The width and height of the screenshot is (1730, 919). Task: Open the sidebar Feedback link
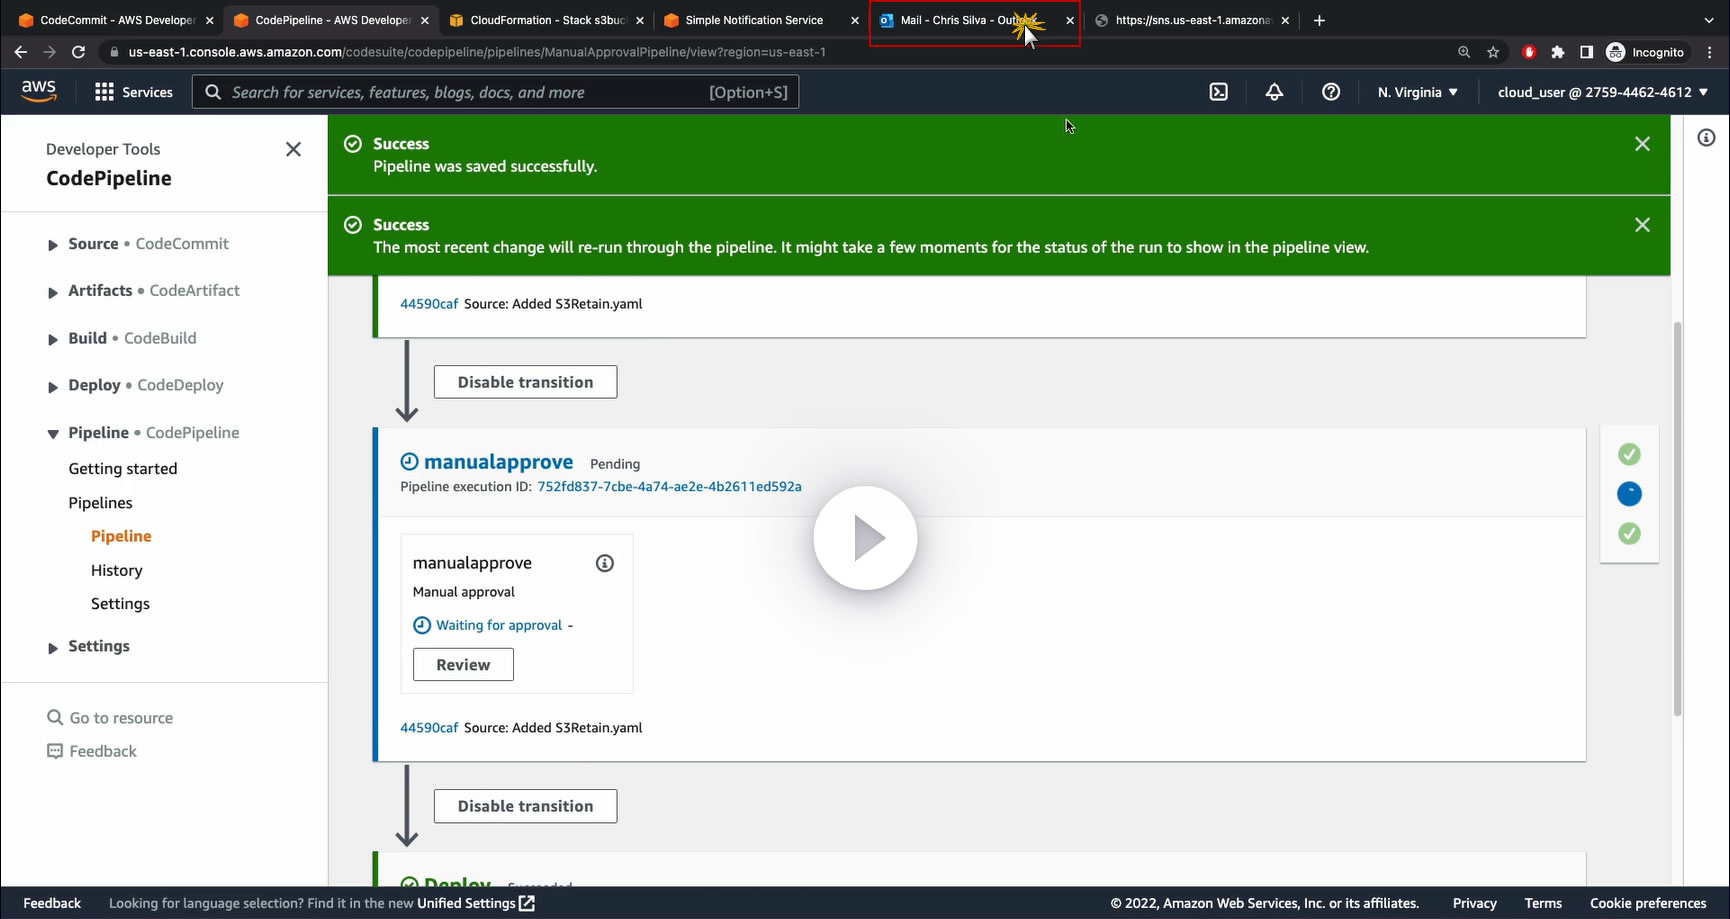click(x=92, y=751)
